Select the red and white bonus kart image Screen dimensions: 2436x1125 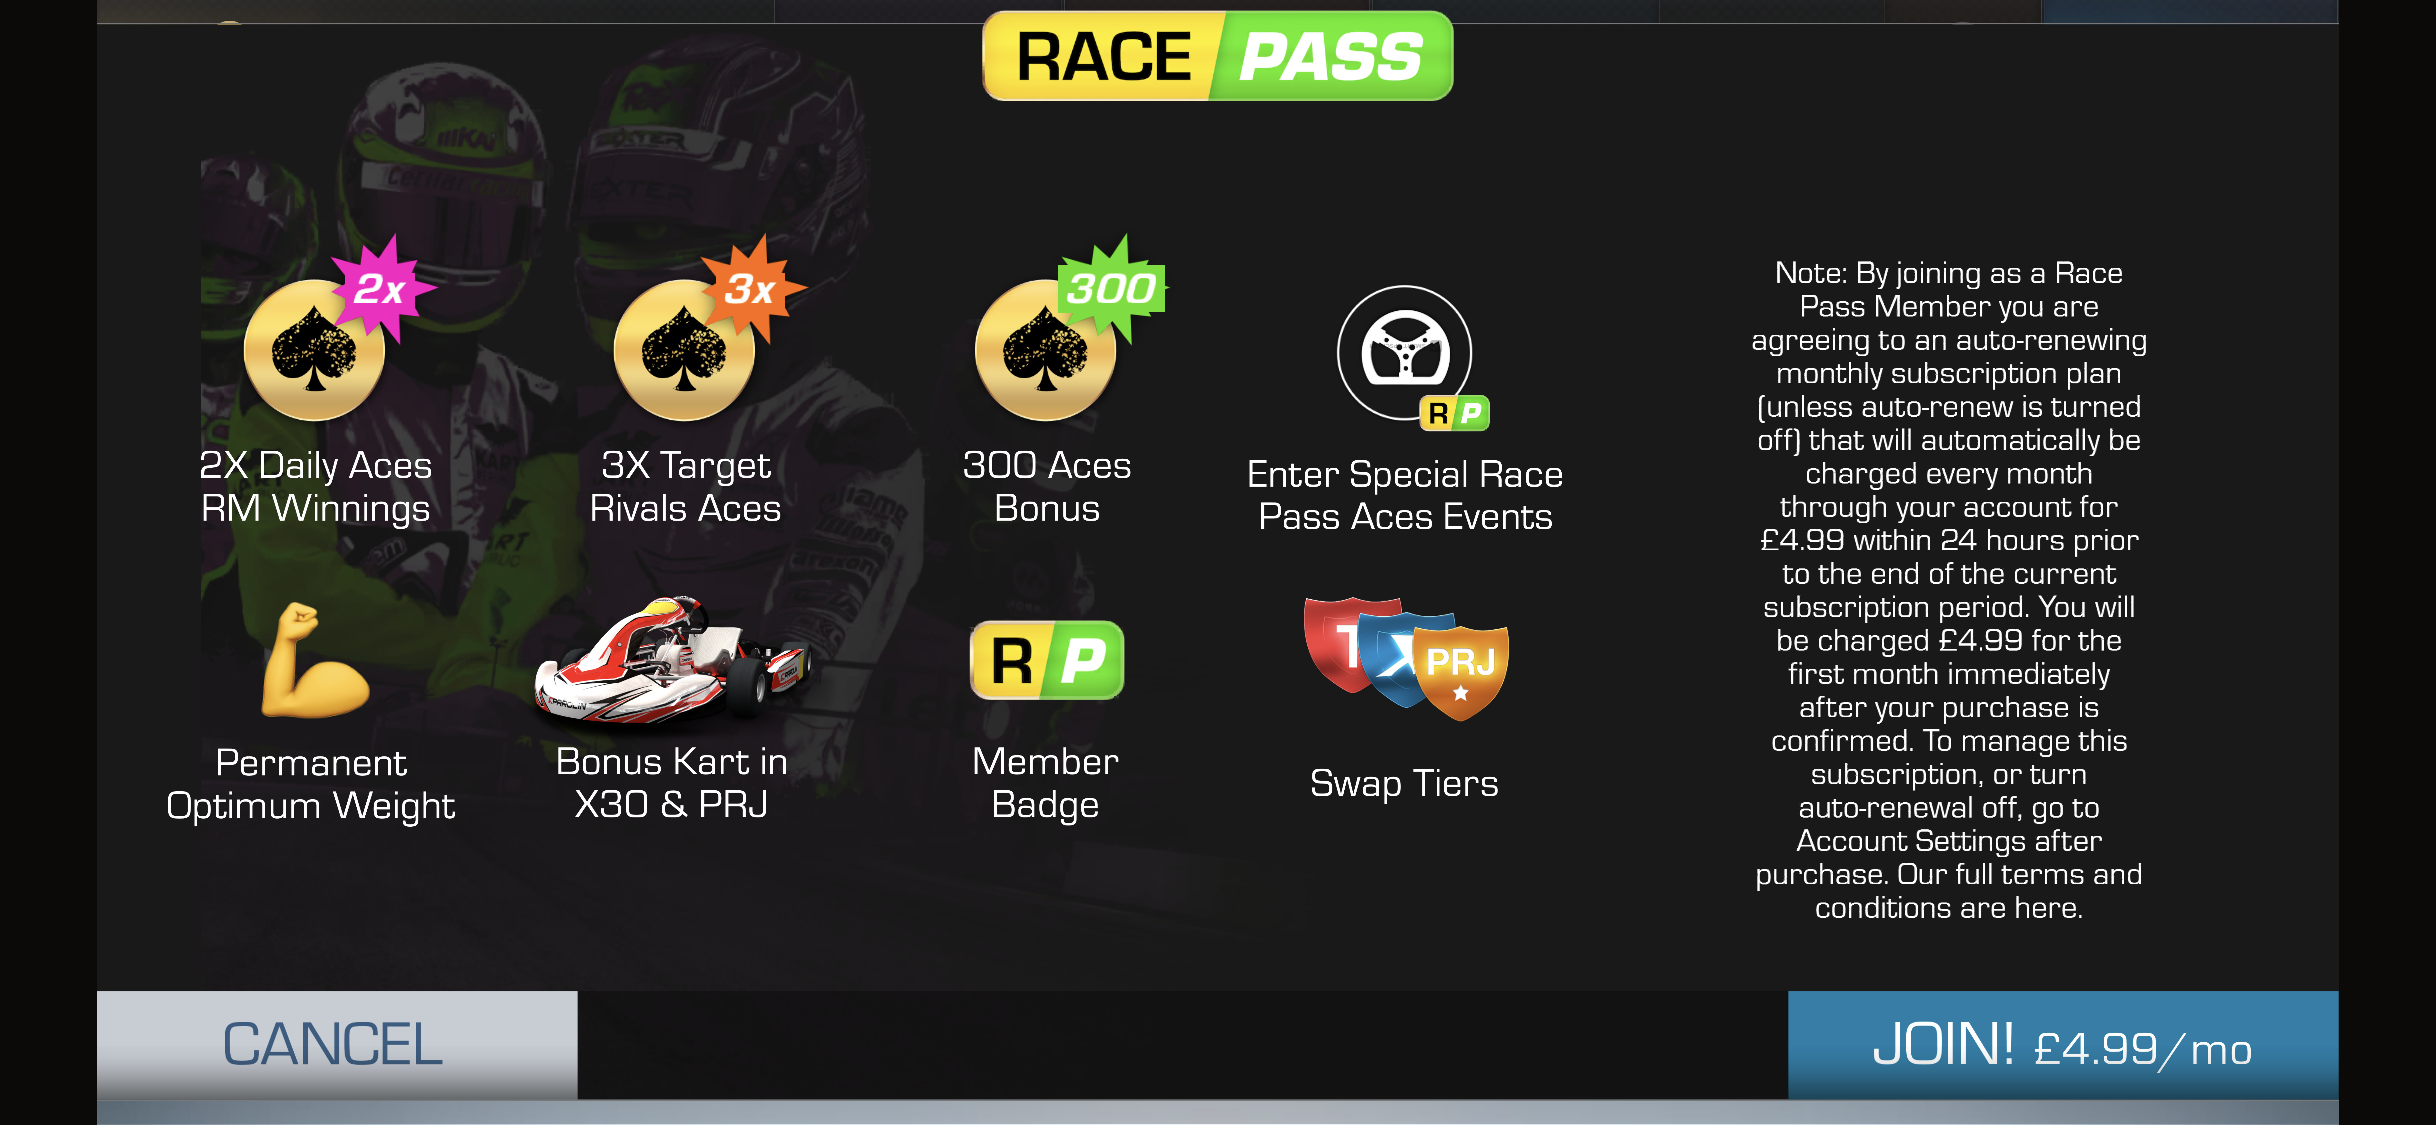(x=672, y=660)
